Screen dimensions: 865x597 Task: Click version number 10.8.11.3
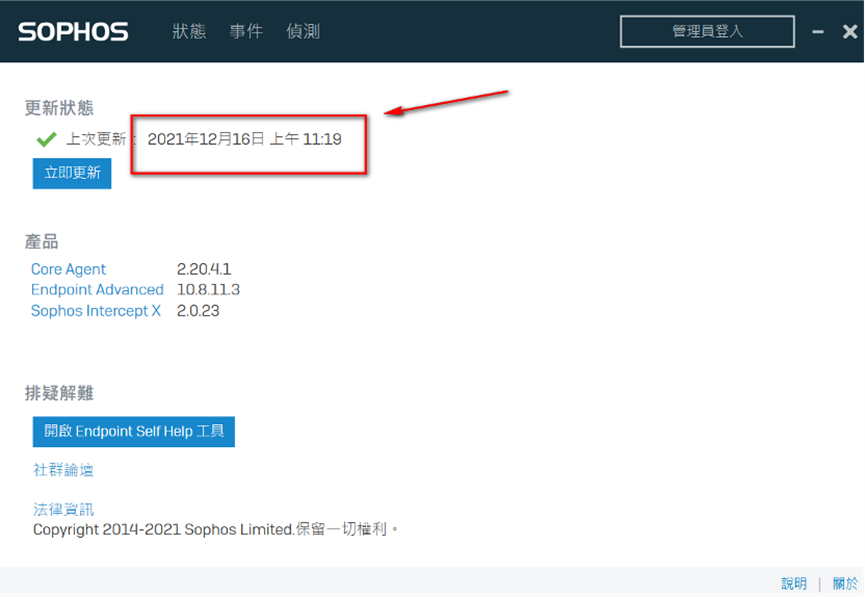[x=208, y=290]
